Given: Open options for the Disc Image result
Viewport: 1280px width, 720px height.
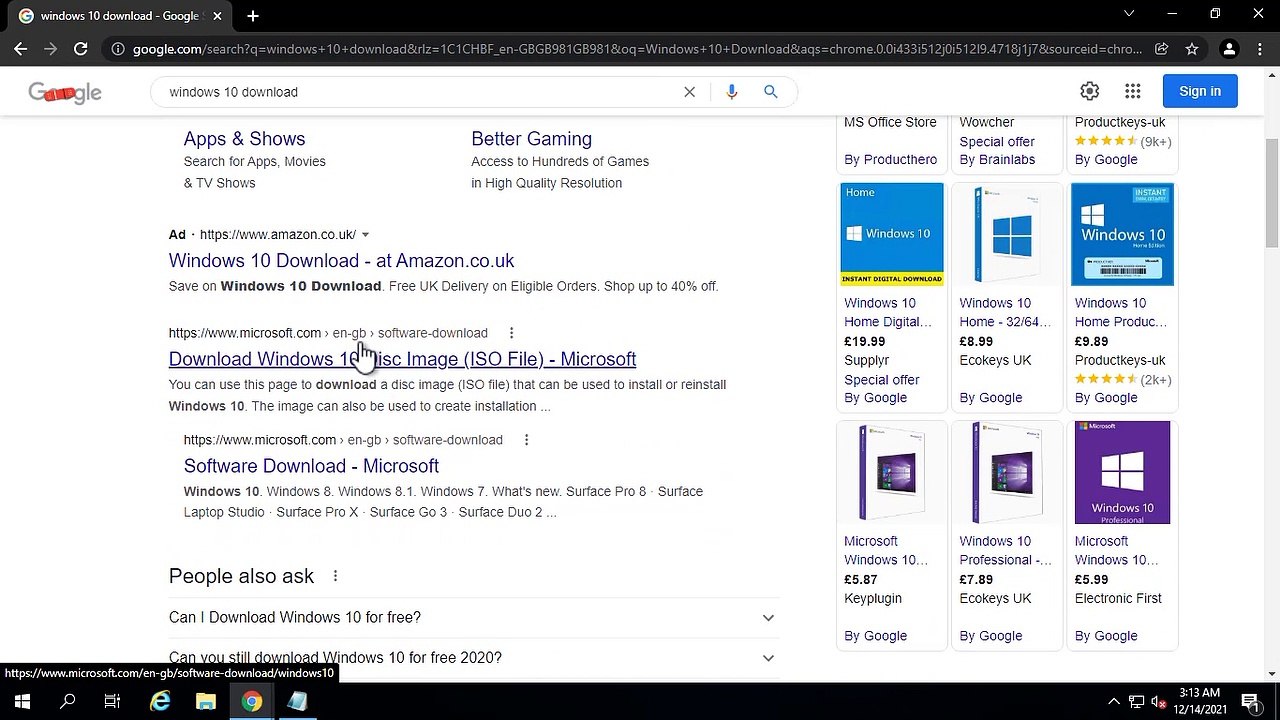Looking at the screenshot, I should (x=511, y=333).
